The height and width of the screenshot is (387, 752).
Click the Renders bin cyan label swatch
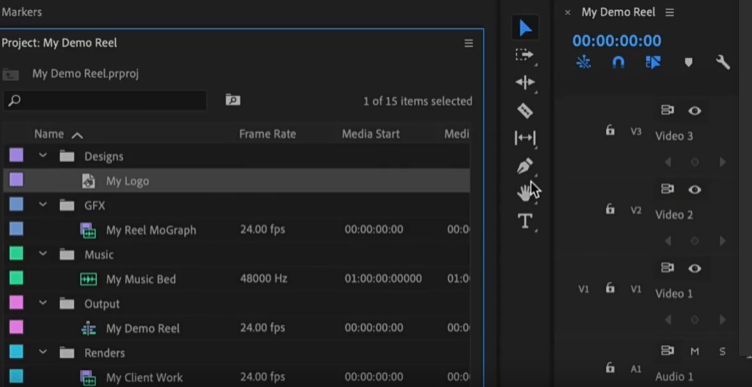(16, 352)
